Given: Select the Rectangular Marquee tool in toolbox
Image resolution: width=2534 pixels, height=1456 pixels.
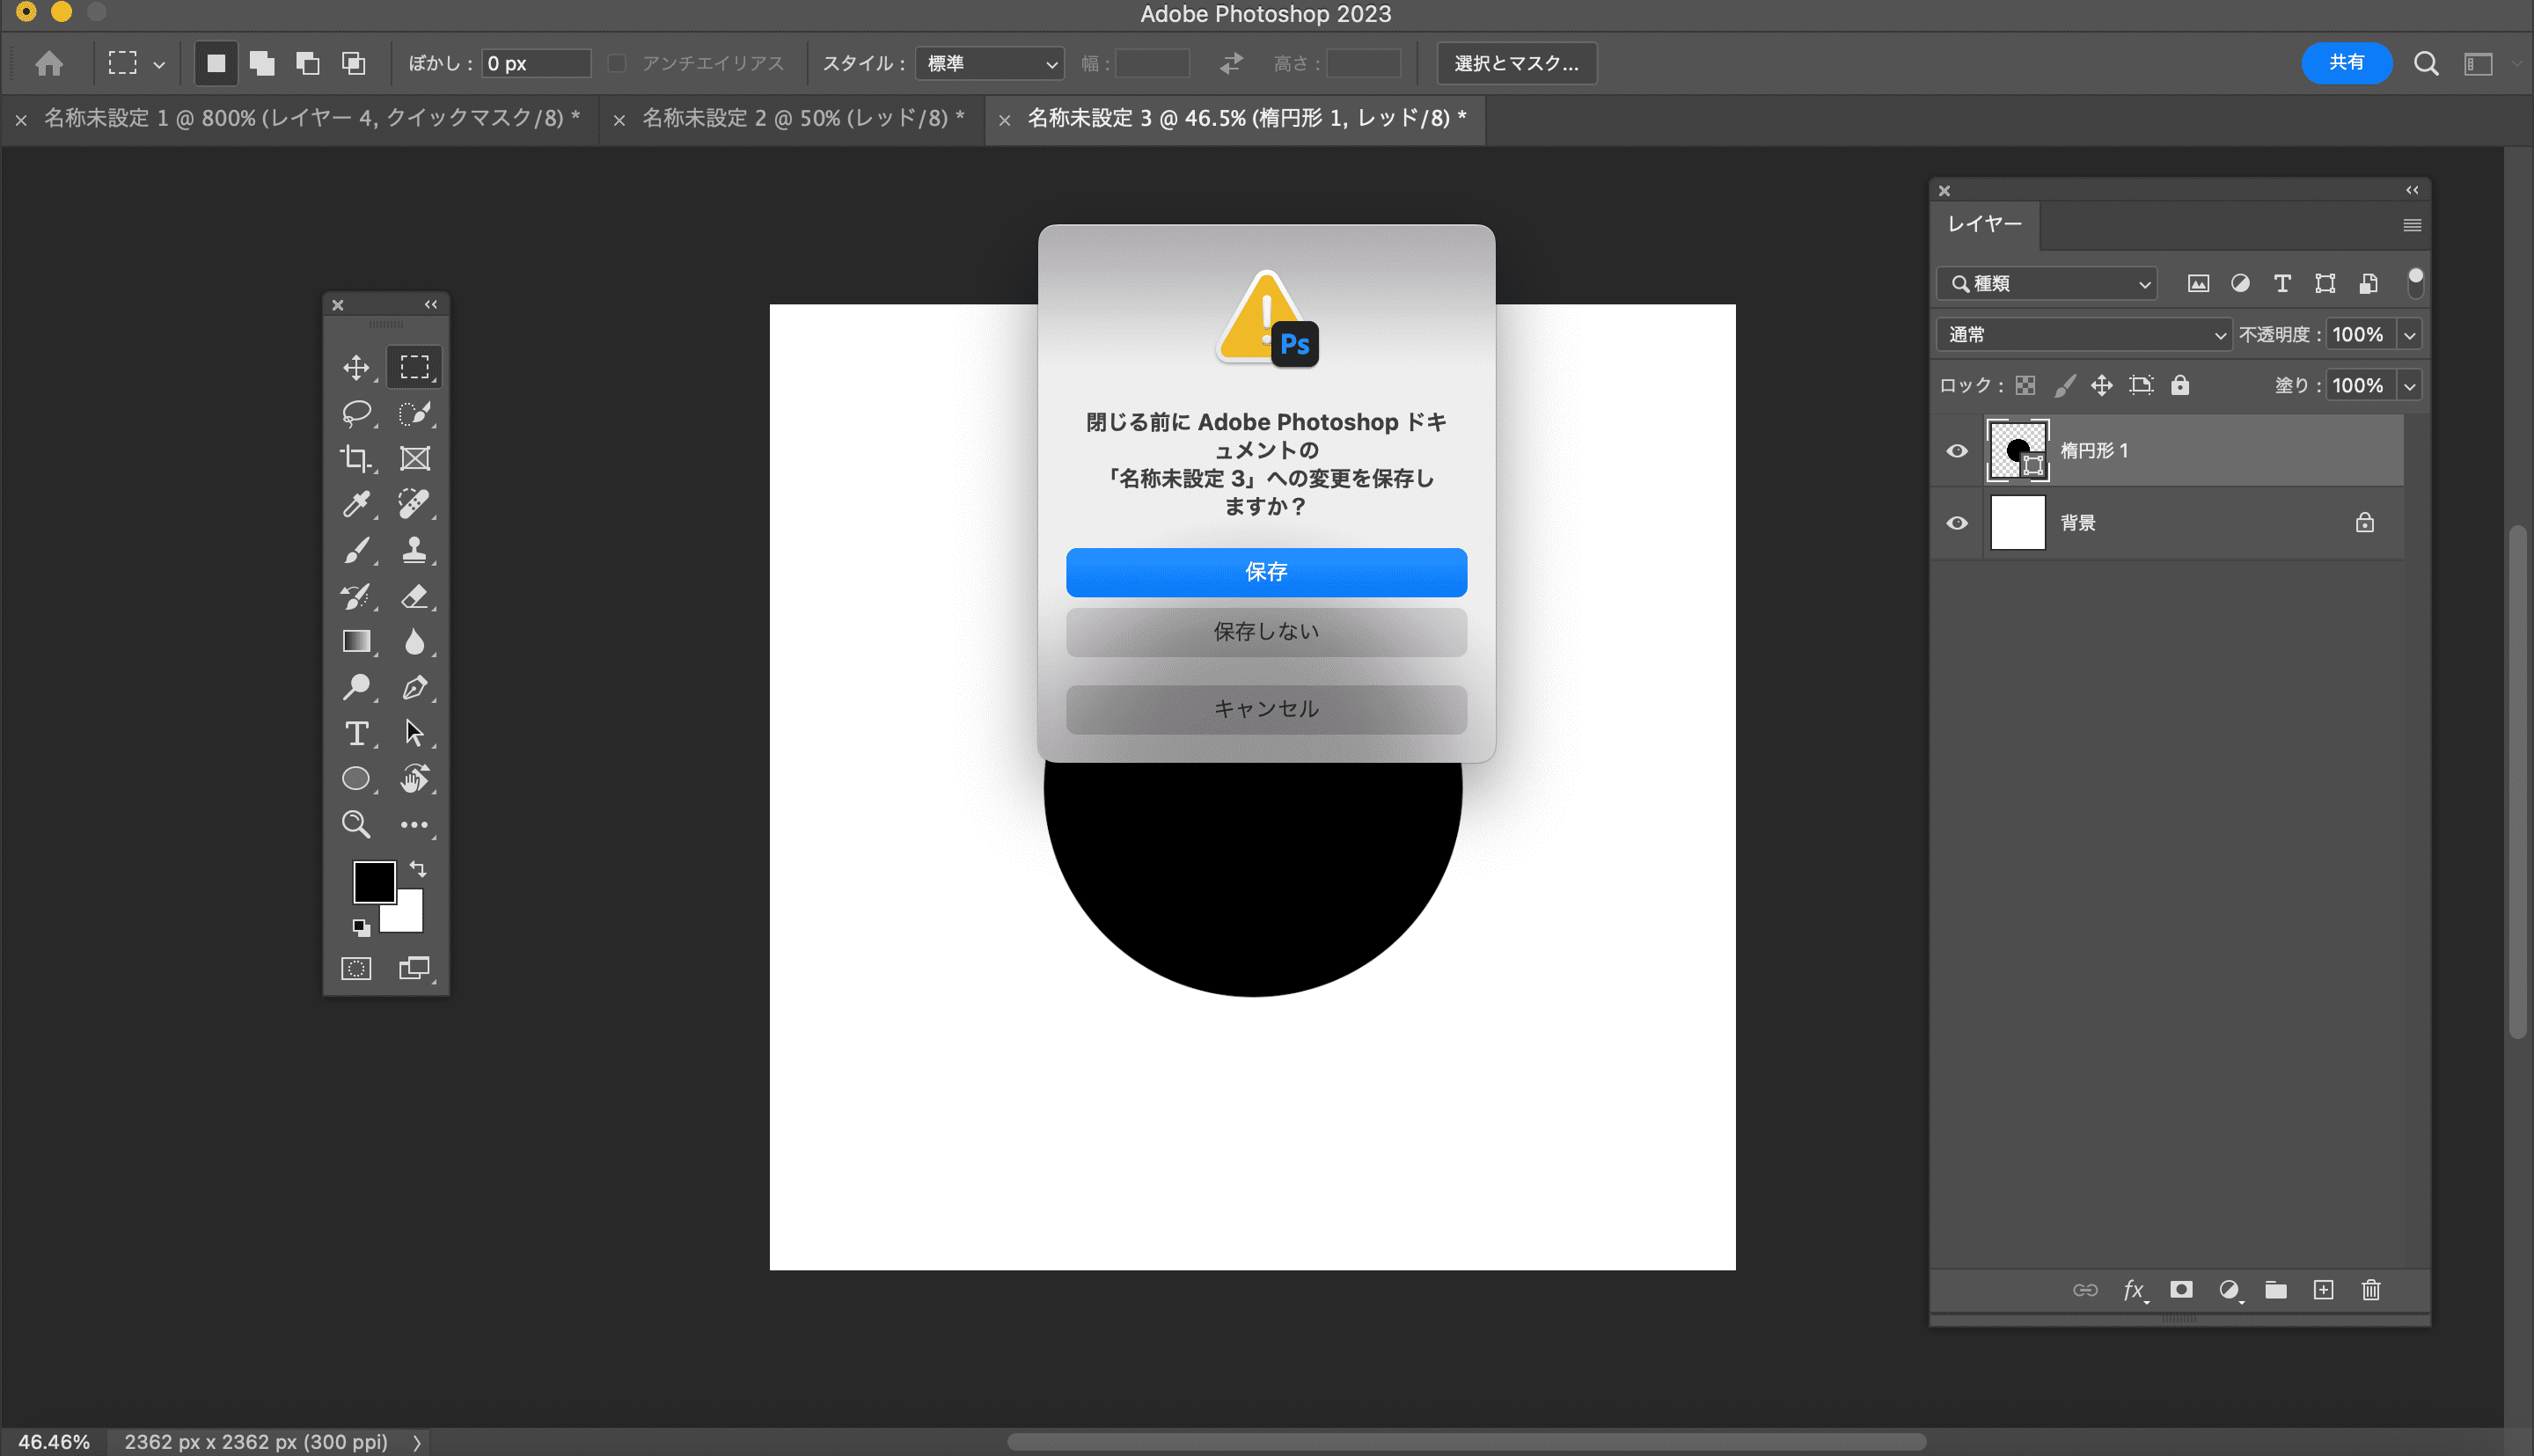Looking at the screenshot, I should click(414, 367).
